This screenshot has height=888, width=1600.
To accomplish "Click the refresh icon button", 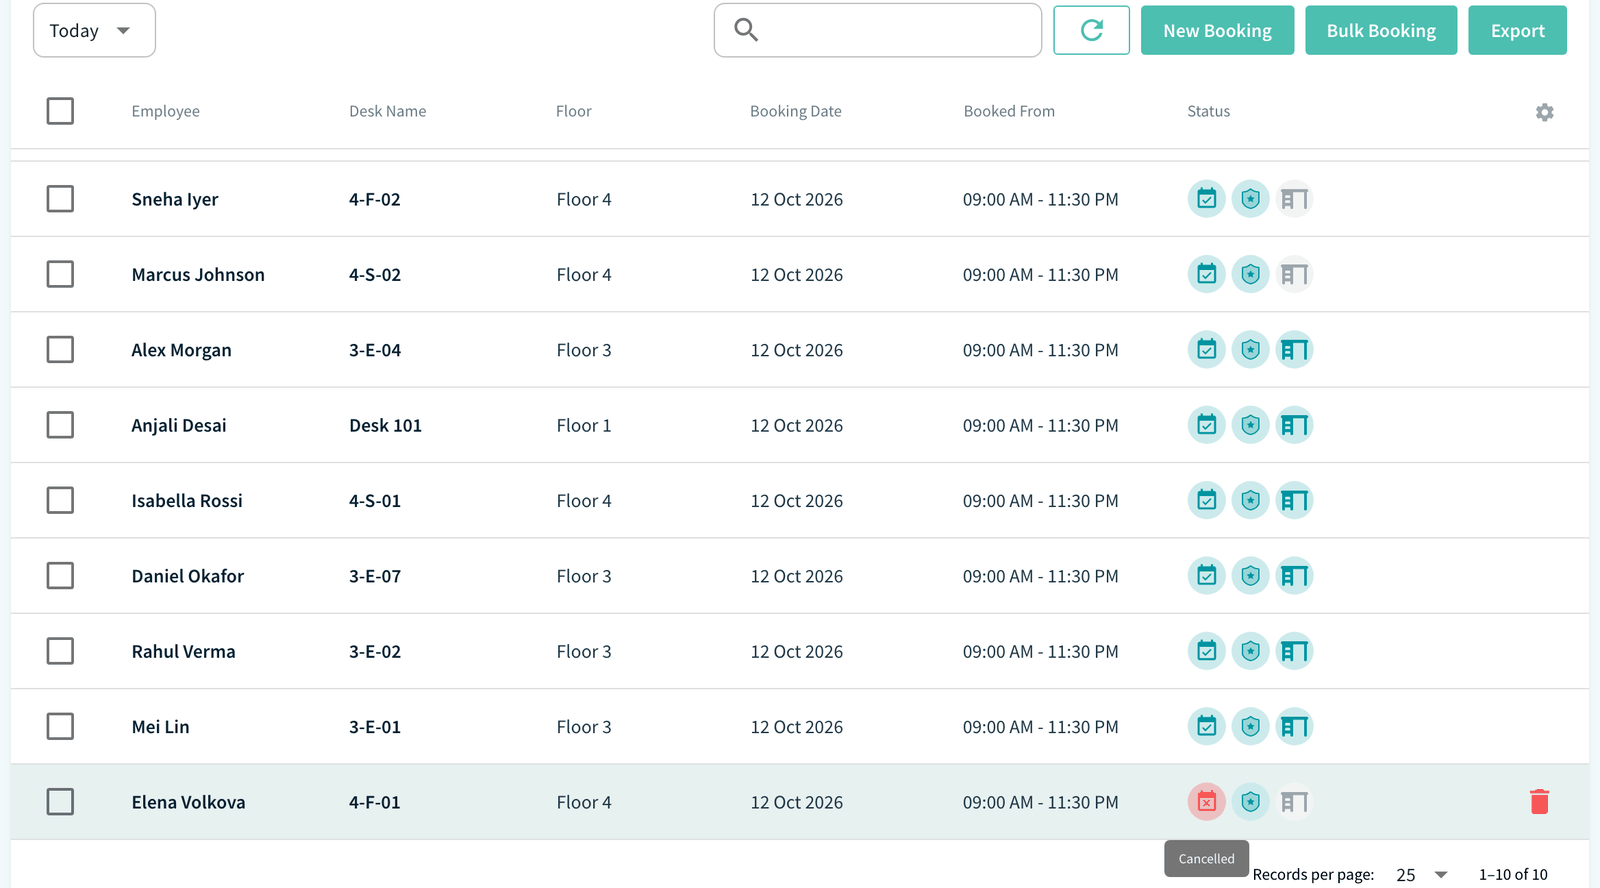I will [x=1091, y=30].
